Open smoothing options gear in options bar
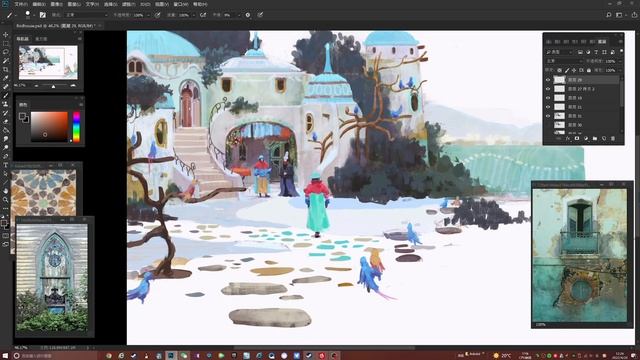Screen dimensions: 640x360 (247, 15)
